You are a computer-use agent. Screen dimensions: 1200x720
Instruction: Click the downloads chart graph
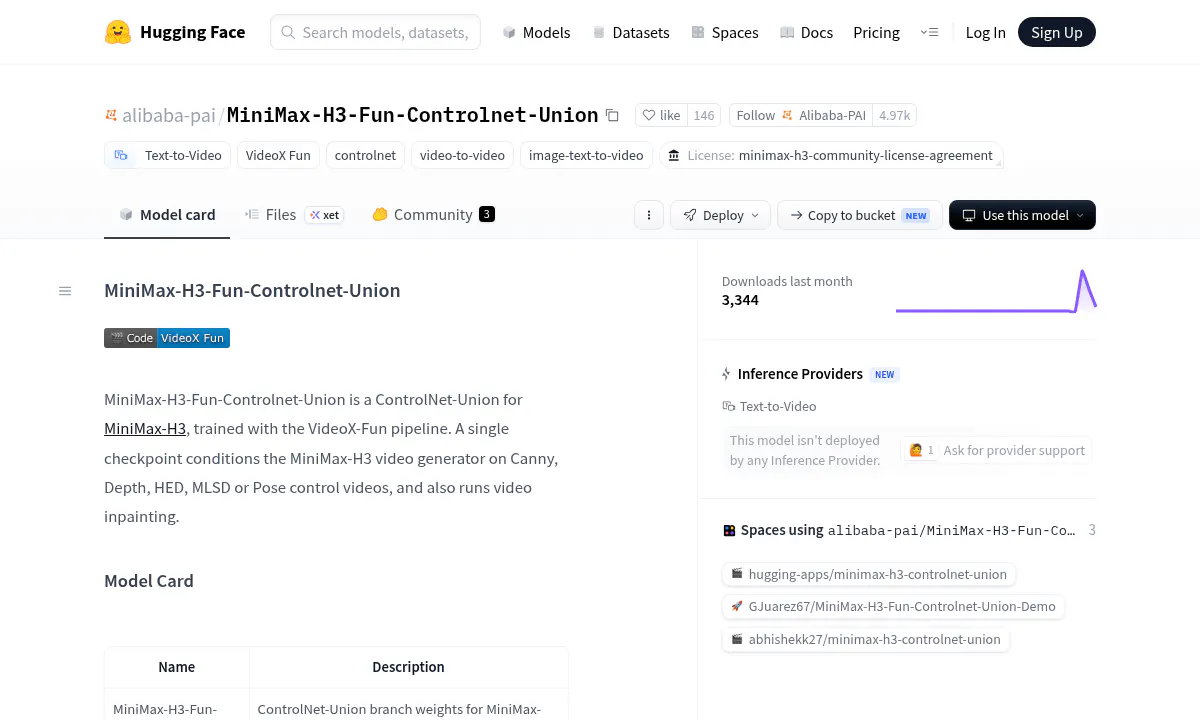tap(996, 290)
